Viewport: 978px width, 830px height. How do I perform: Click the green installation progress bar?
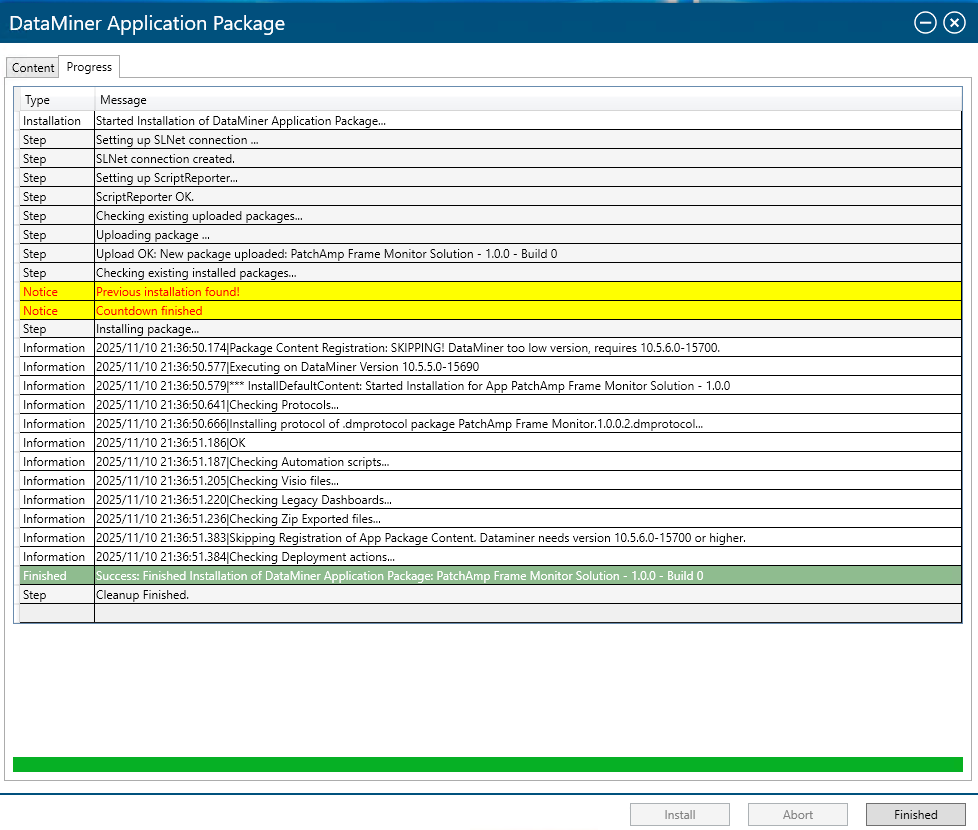click(488, 764)
